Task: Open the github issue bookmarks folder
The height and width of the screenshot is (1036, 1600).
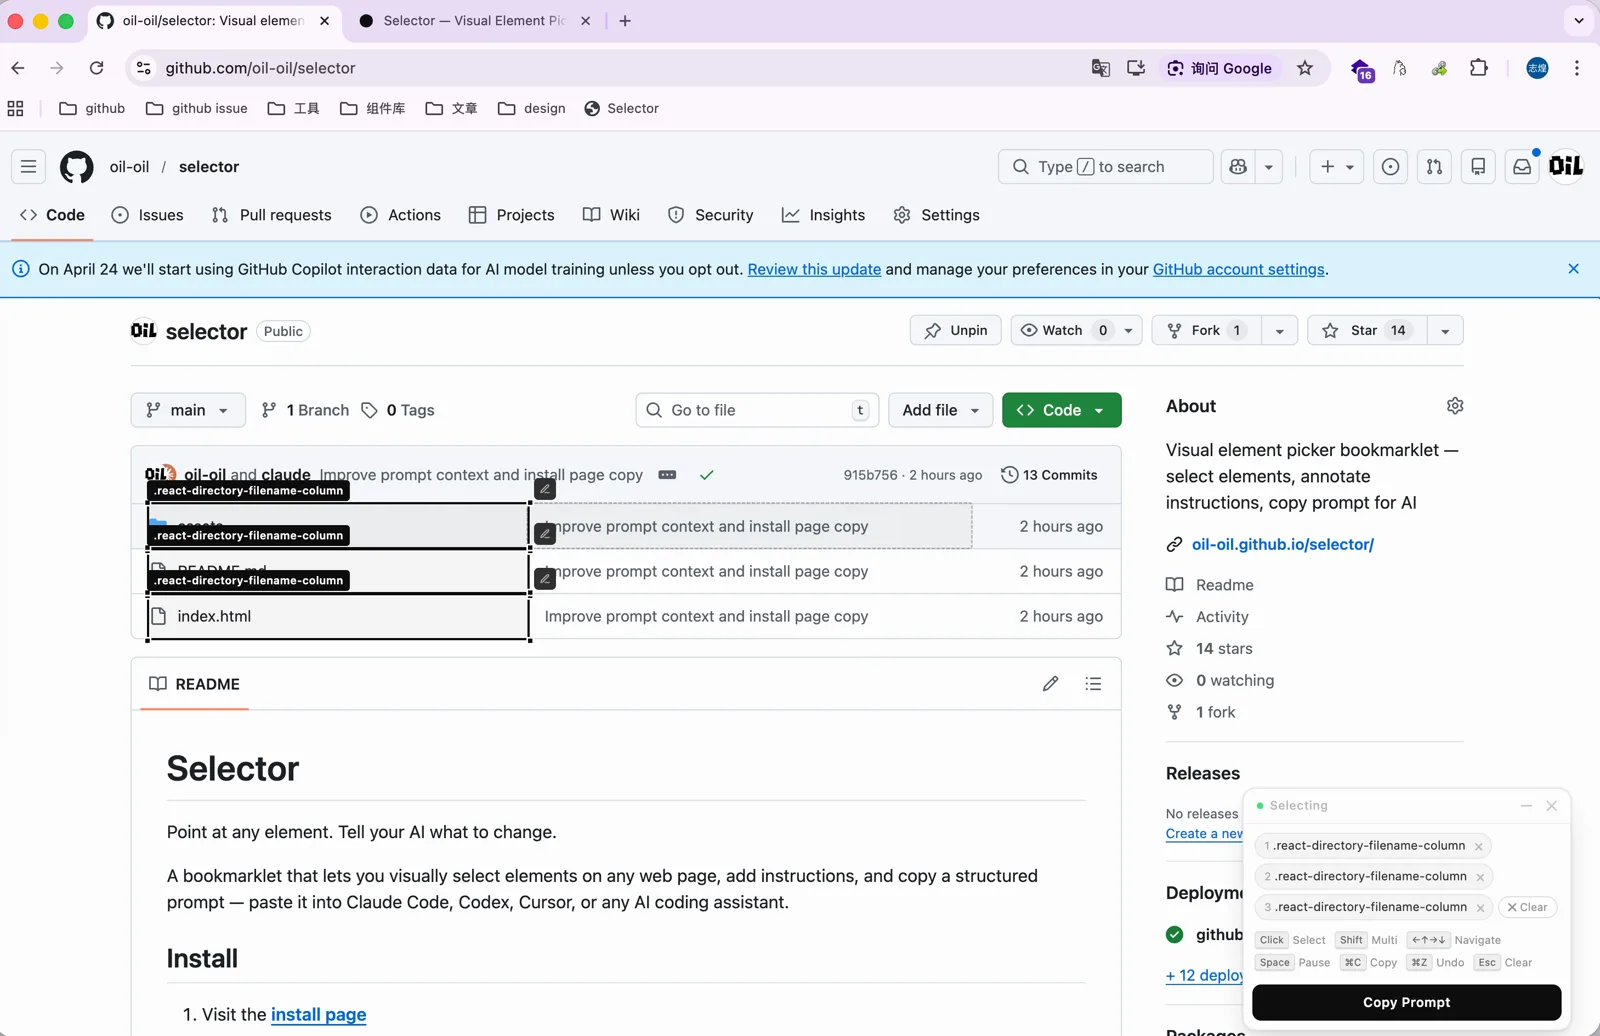Action: (197, 108)
